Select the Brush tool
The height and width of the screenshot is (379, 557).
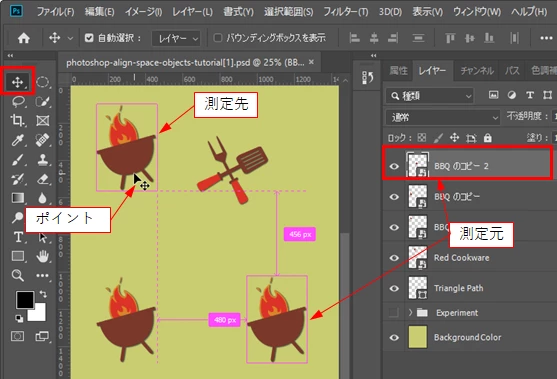click(x=17, y=159)
